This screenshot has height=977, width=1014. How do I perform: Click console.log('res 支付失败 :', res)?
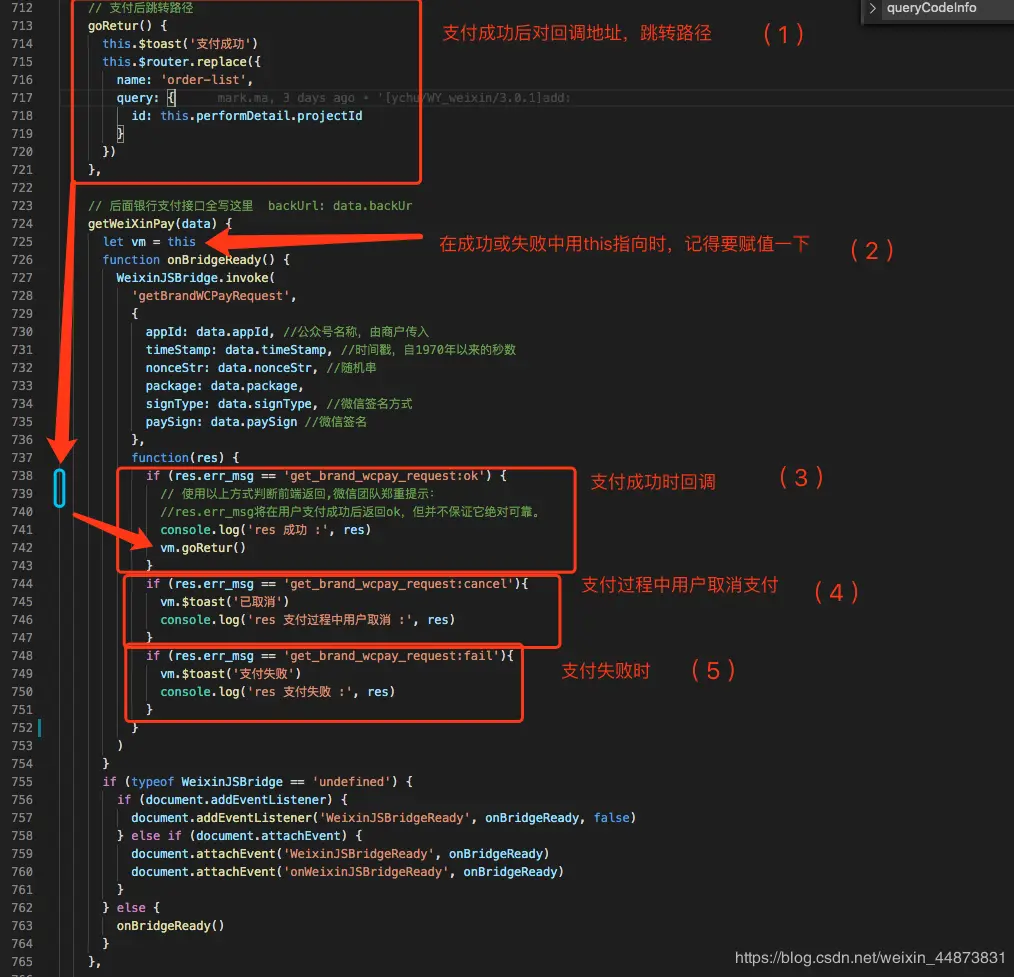click(277, 692)
